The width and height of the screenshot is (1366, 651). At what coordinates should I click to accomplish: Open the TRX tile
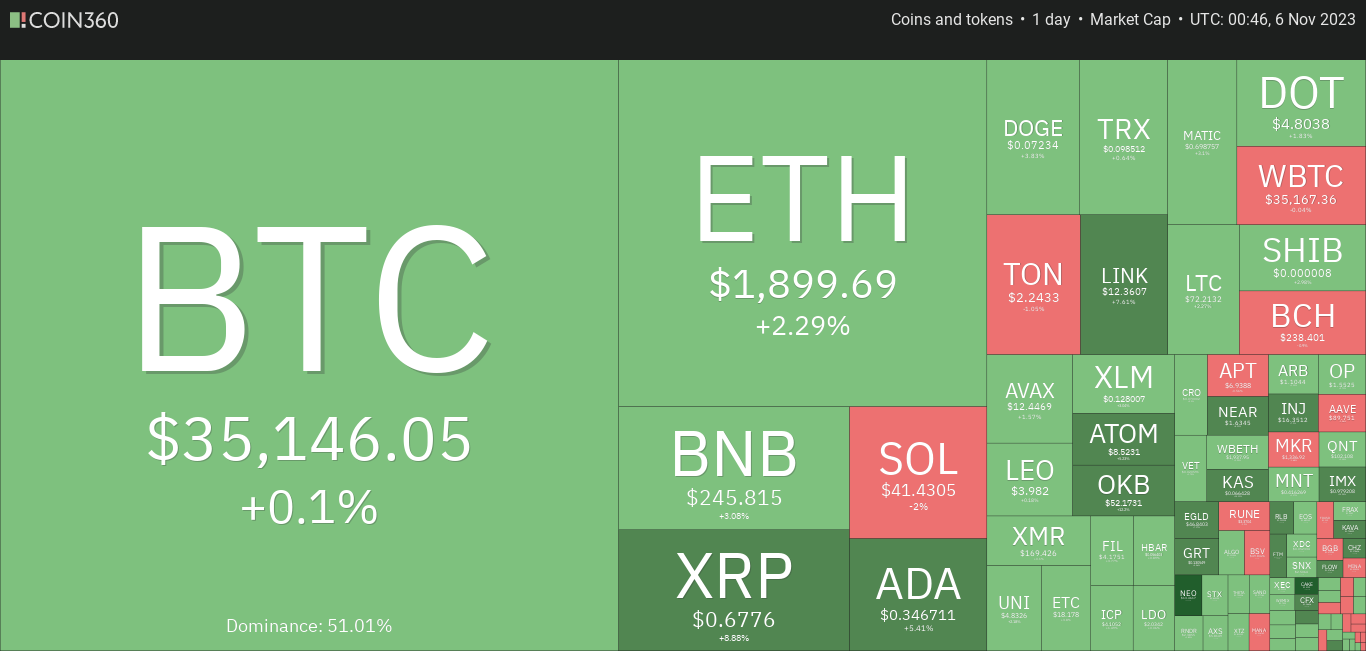1123,137
